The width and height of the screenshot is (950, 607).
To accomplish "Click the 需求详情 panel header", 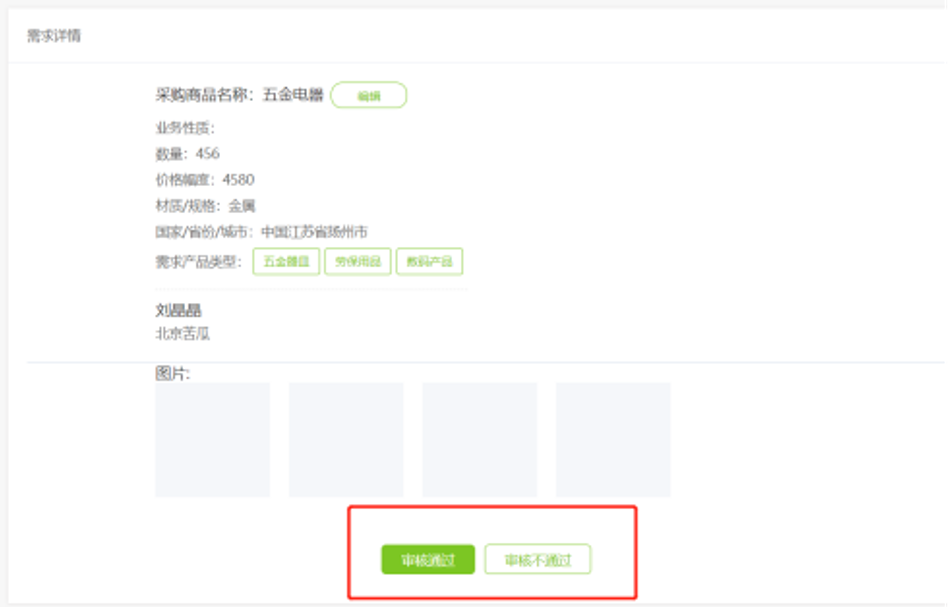I will click(54, 36).
